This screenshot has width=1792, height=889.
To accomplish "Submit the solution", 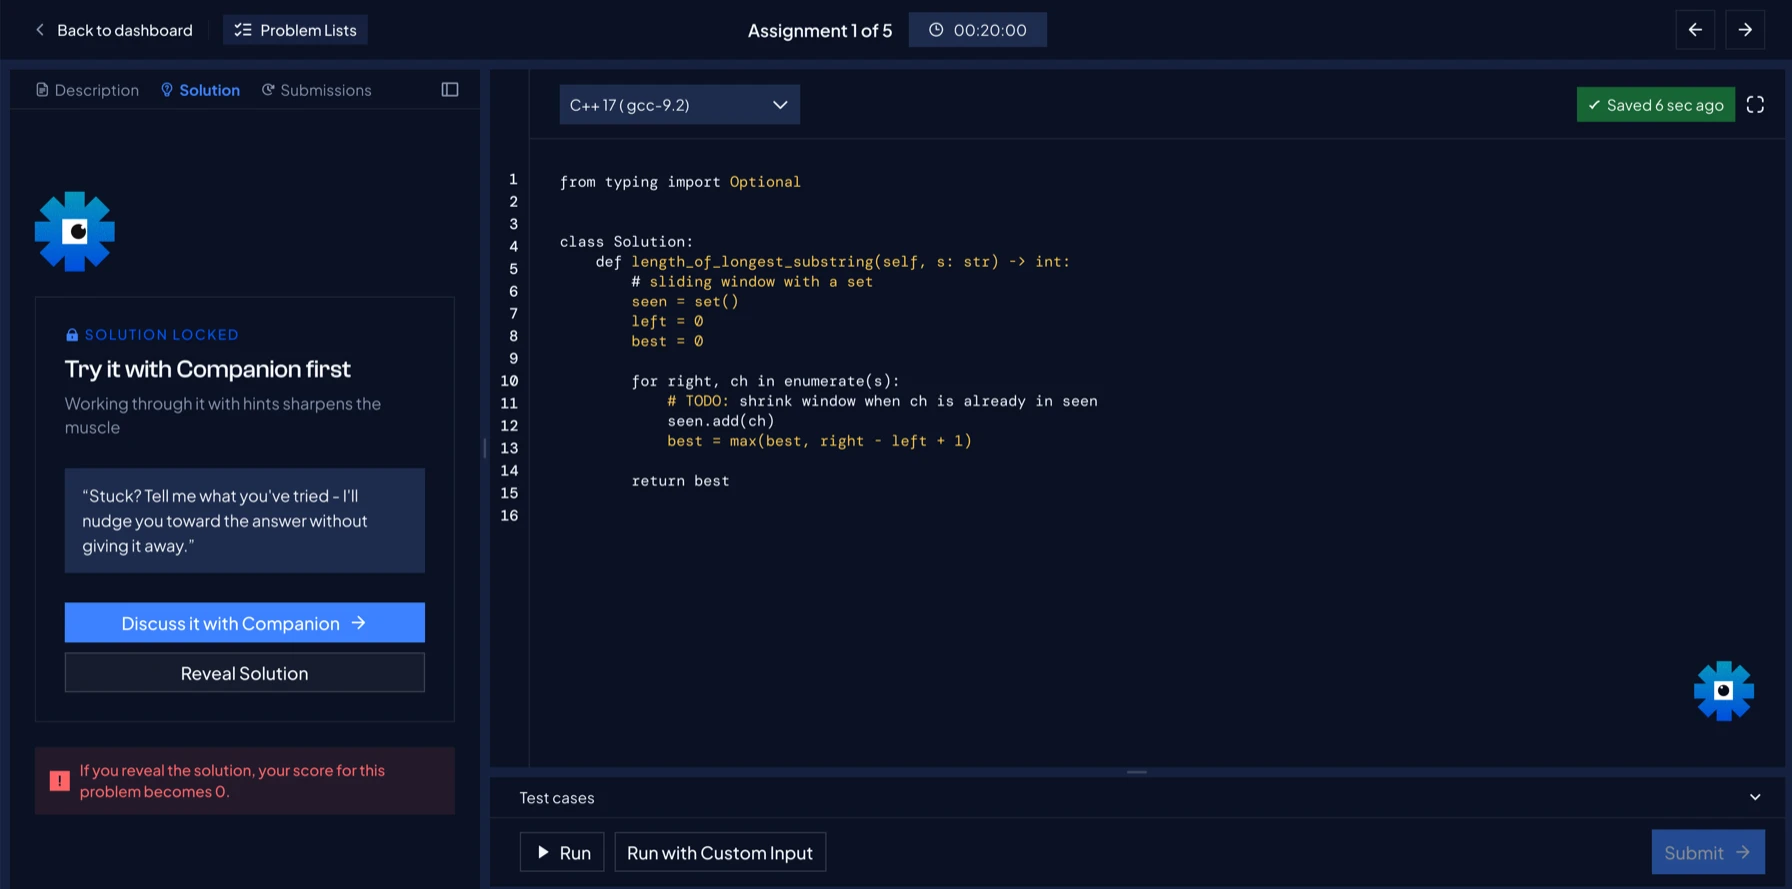I will [x=1708, y=852].
